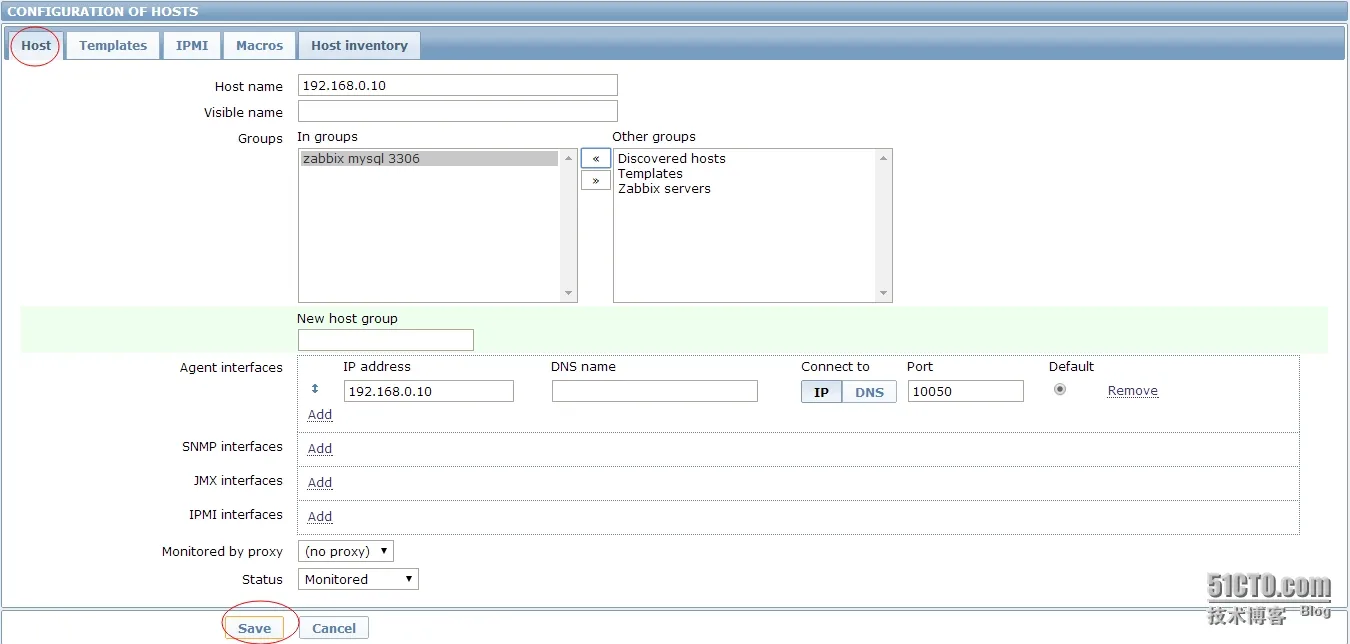Viewport: 1350px width, 644px height.
Task: Click the agent IP address field
Action: coord(429,391)
